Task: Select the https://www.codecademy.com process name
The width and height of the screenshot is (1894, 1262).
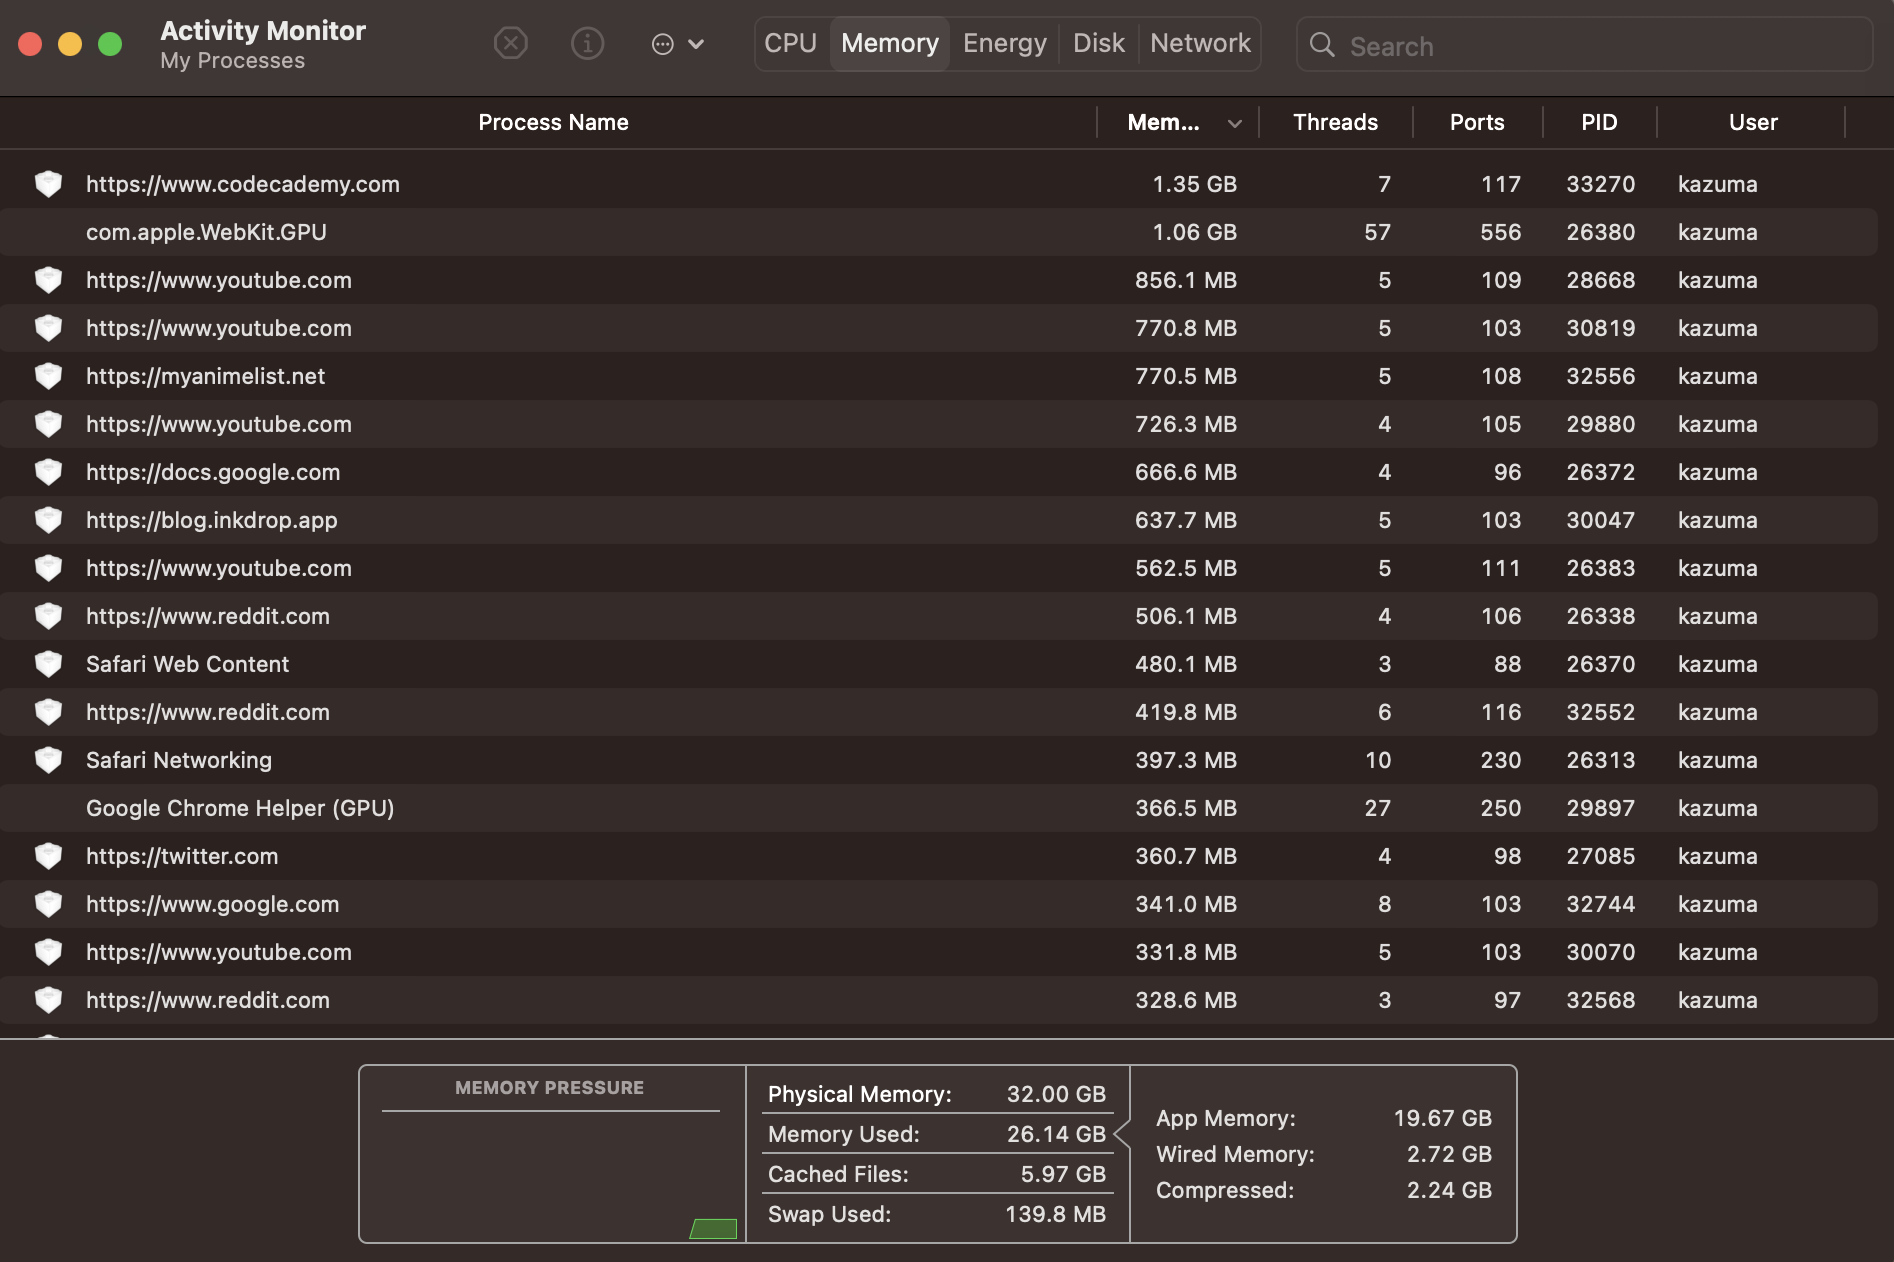Action: [243, 184]
